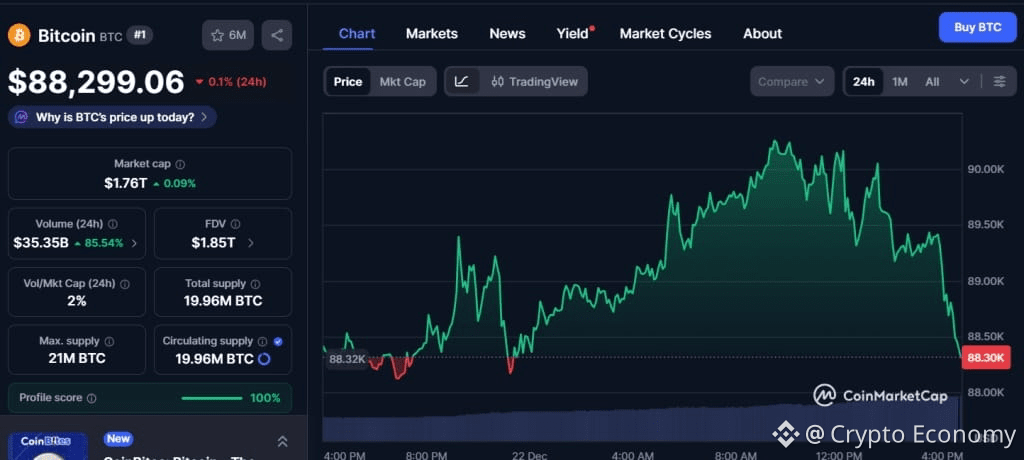Click the Total supply info icon

[255, 284]
